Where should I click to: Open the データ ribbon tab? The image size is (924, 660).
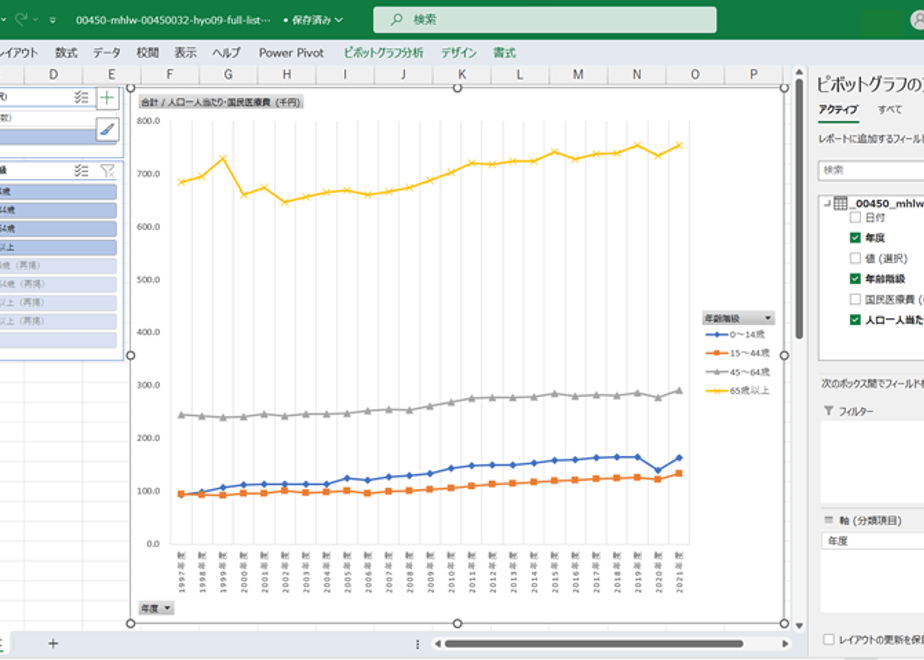pyautogui.click(x=107, y=52)
